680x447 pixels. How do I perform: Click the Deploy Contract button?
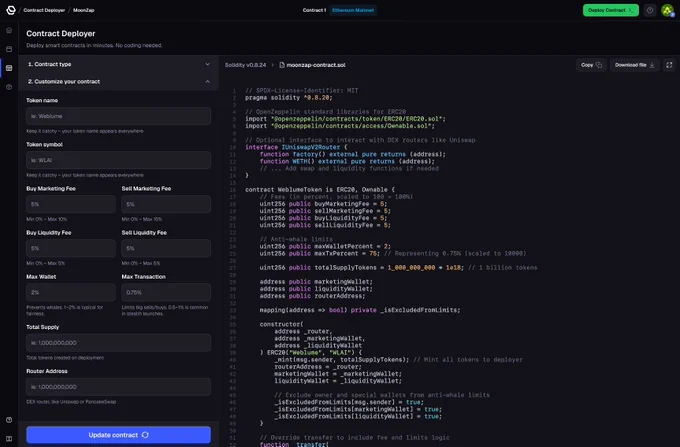[611, 10]
